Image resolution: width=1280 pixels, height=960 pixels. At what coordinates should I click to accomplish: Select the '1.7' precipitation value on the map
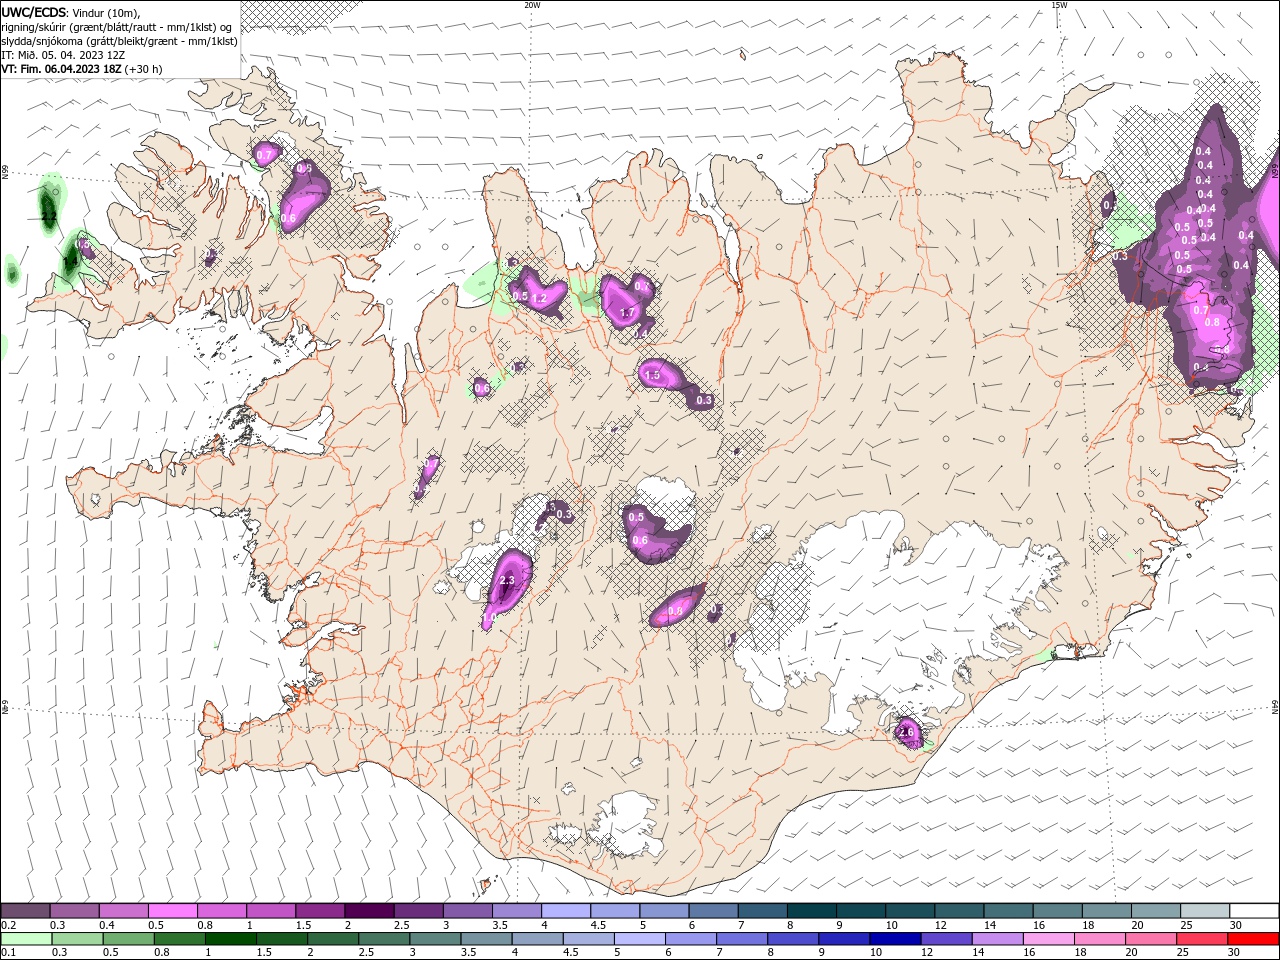[x=628, y=313]
